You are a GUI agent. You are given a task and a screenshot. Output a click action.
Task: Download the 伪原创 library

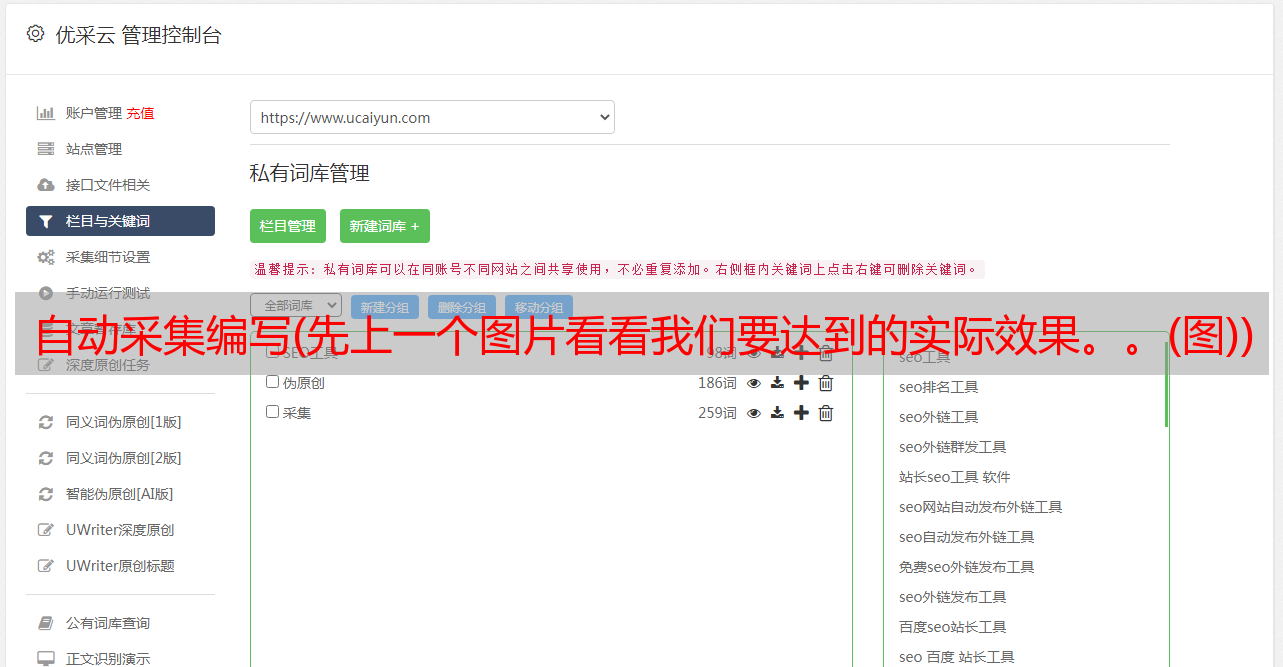coord(777,383)
